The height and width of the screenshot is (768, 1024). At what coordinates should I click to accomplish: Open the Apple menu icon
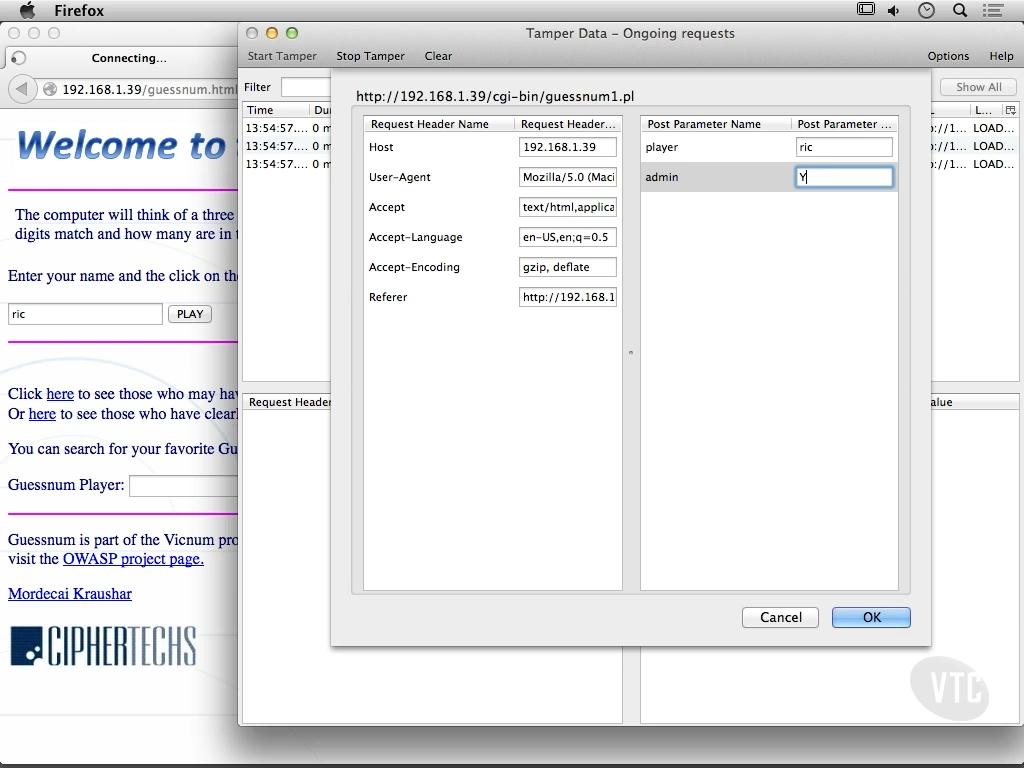point(27,10)
